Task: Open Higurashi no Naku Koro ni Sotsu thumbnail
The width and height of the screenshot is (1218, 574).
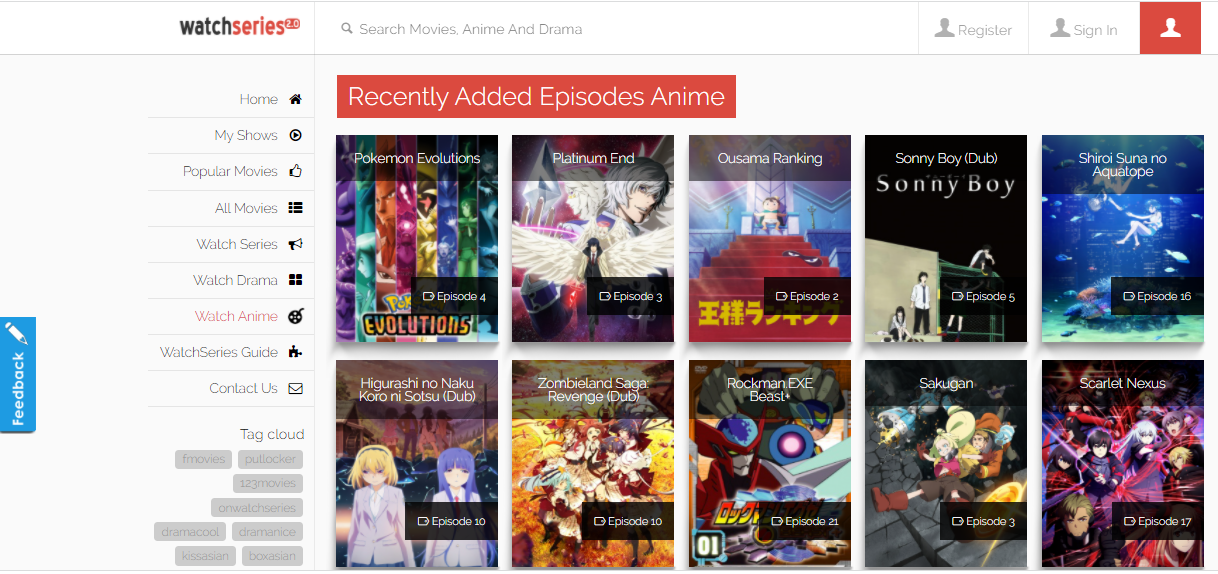Action: pos(417,463)
